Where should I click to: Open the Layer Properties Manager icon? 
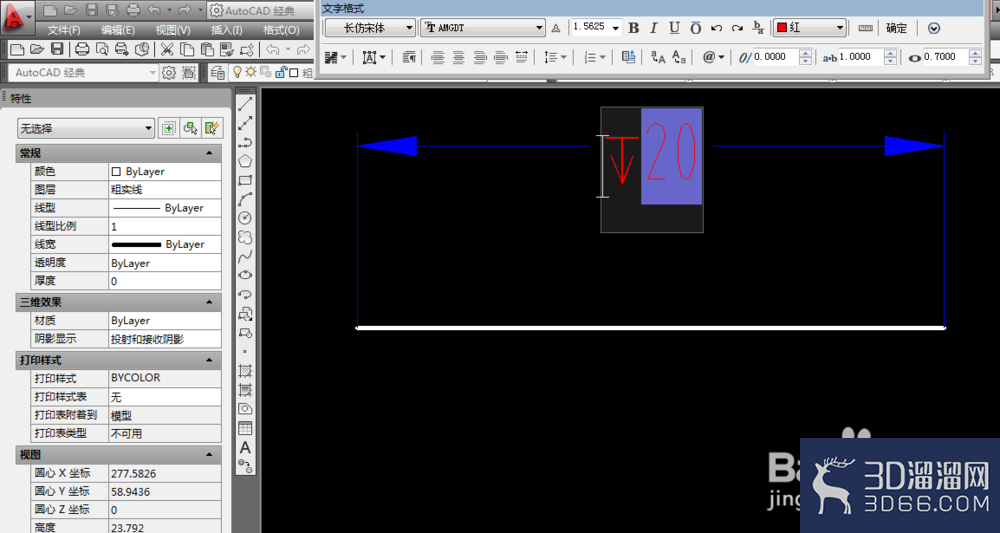point(217,72)
